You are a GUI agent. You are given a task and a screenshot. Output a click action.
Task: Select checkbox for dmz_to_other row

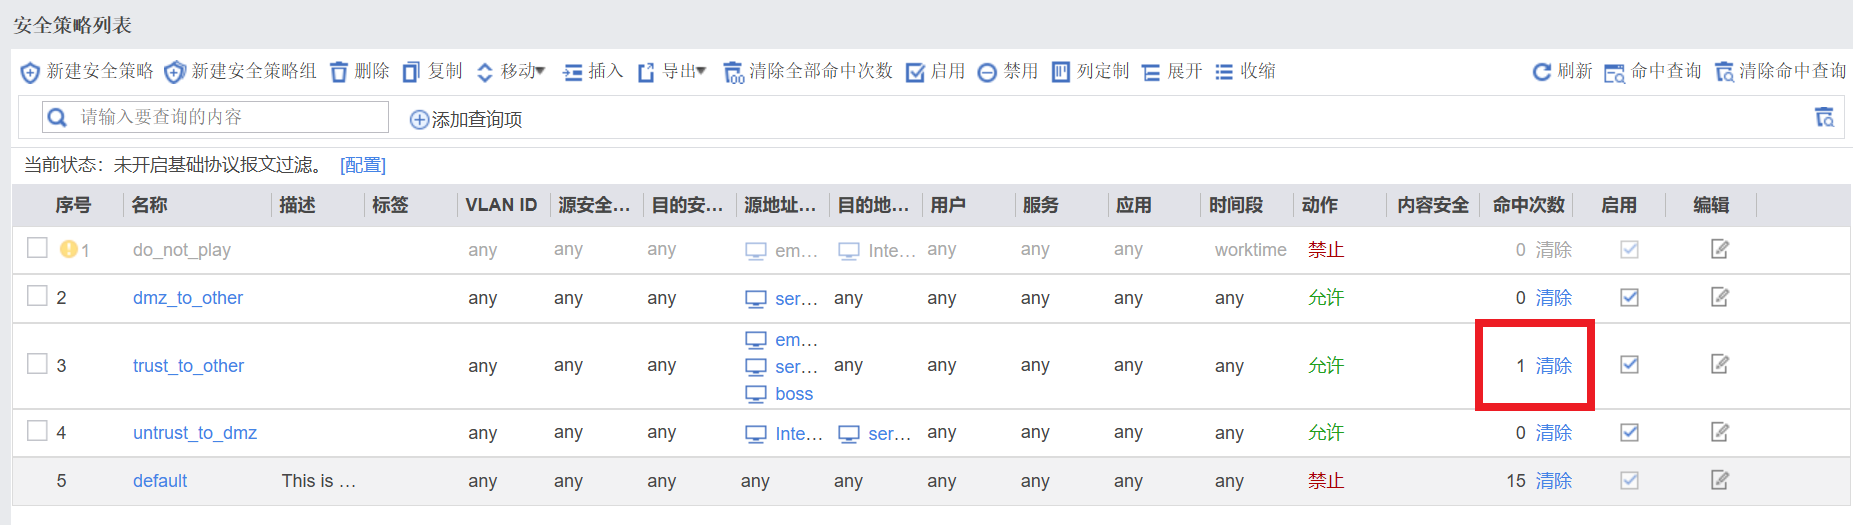(x=37, y=296)
